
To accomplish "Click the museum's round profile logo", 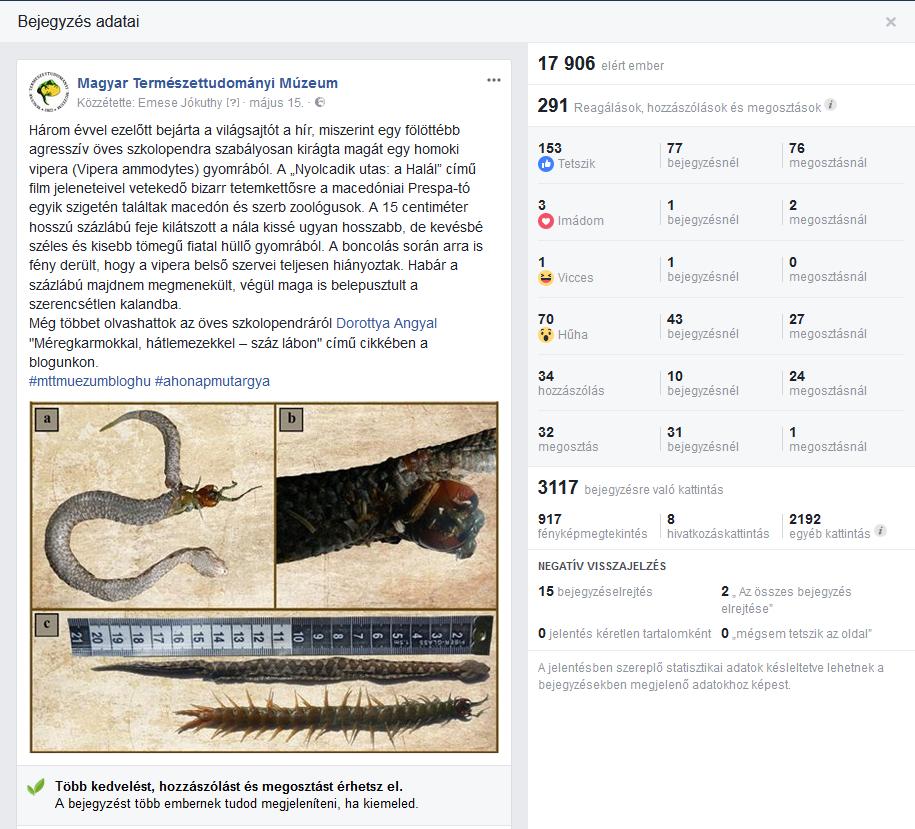I will tap(49, 92).
